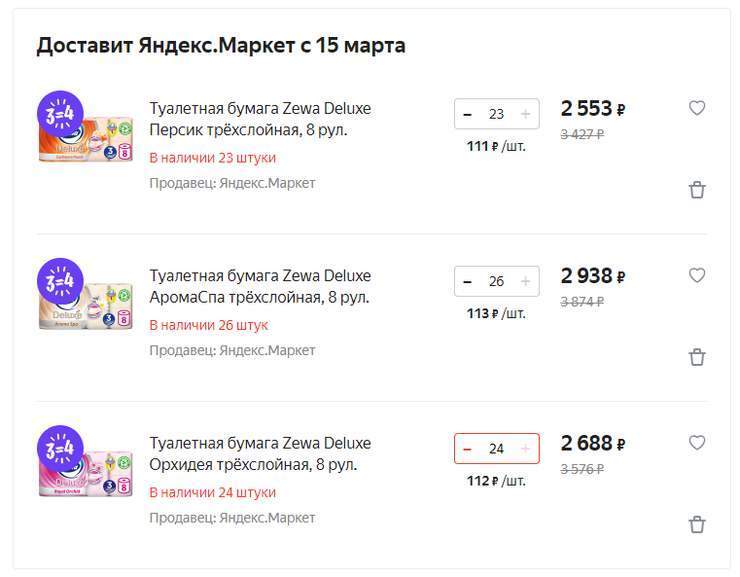This screenshot has height=577, width=740.
Task: Delete Zewa Deluxe Персик from cart
Action: (697, 190)
